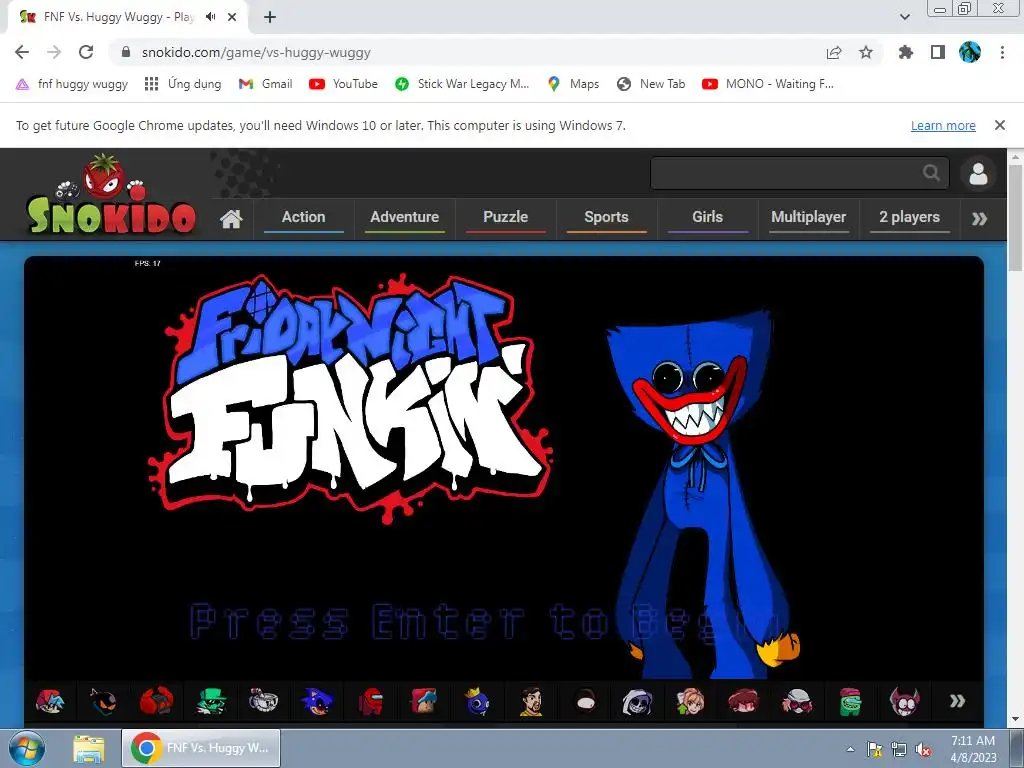Image resolution: width=1024 pixels, height=768 pixels.
Task: Open the Ứng dụng apps bookmark
Action: click(x=183, y=84)
